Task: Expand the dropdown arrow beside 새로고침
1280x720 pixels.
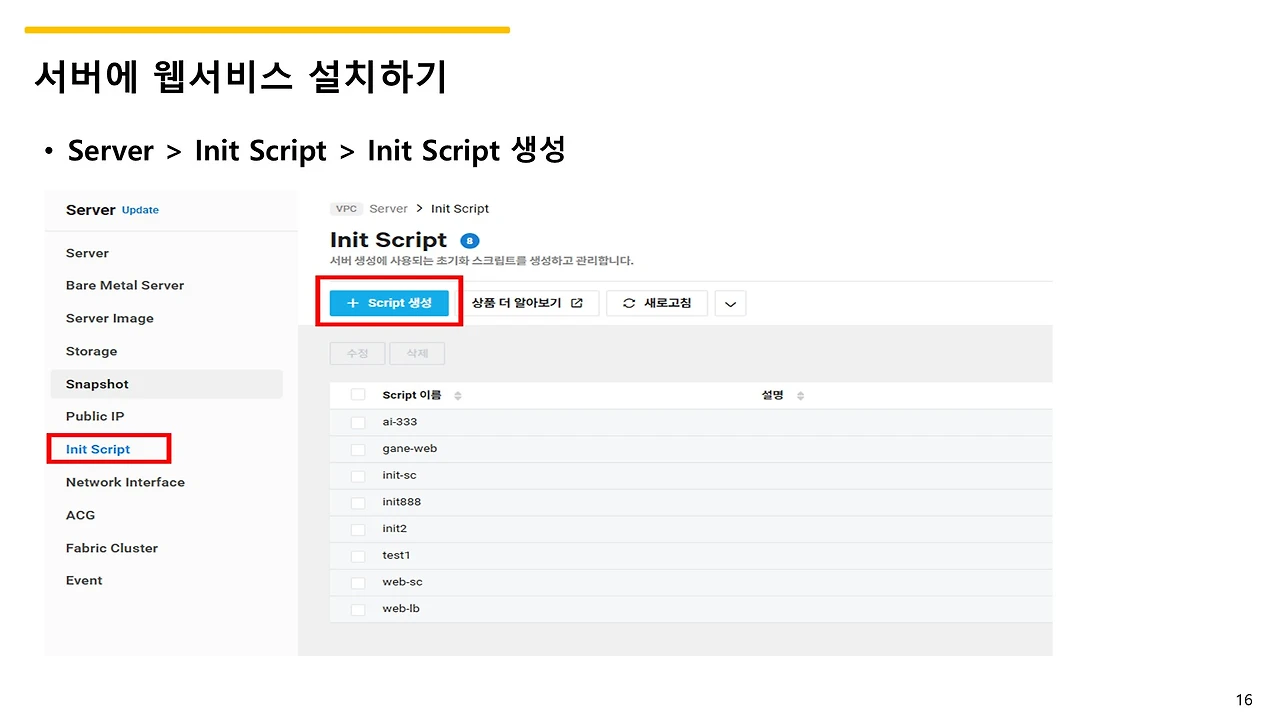Action: 730,304
